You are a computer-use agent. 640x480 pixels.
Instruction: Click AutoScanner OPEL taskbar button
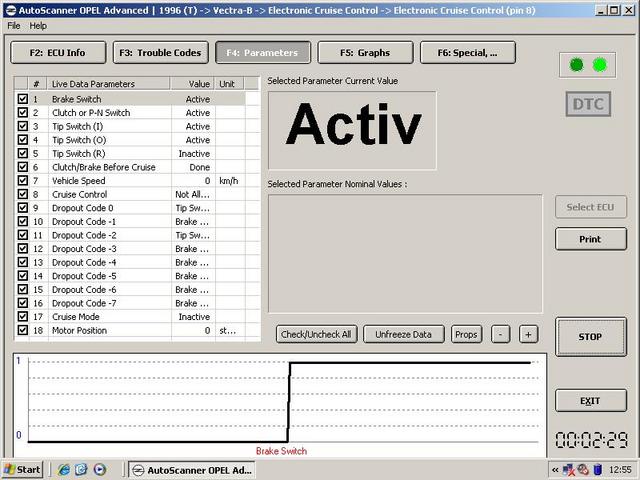point(192,470)
